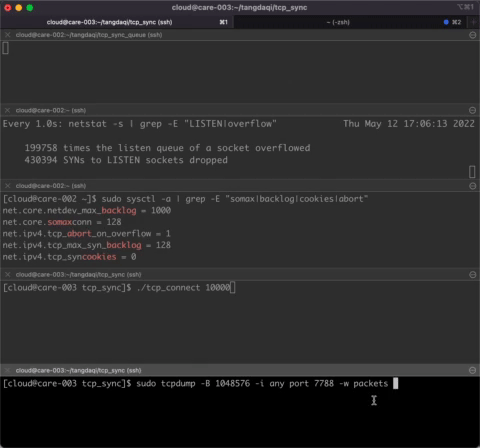The image size is (480, 448).
Task: Click the tcp_sync_queue pane title bar
Action: (240, 35)
